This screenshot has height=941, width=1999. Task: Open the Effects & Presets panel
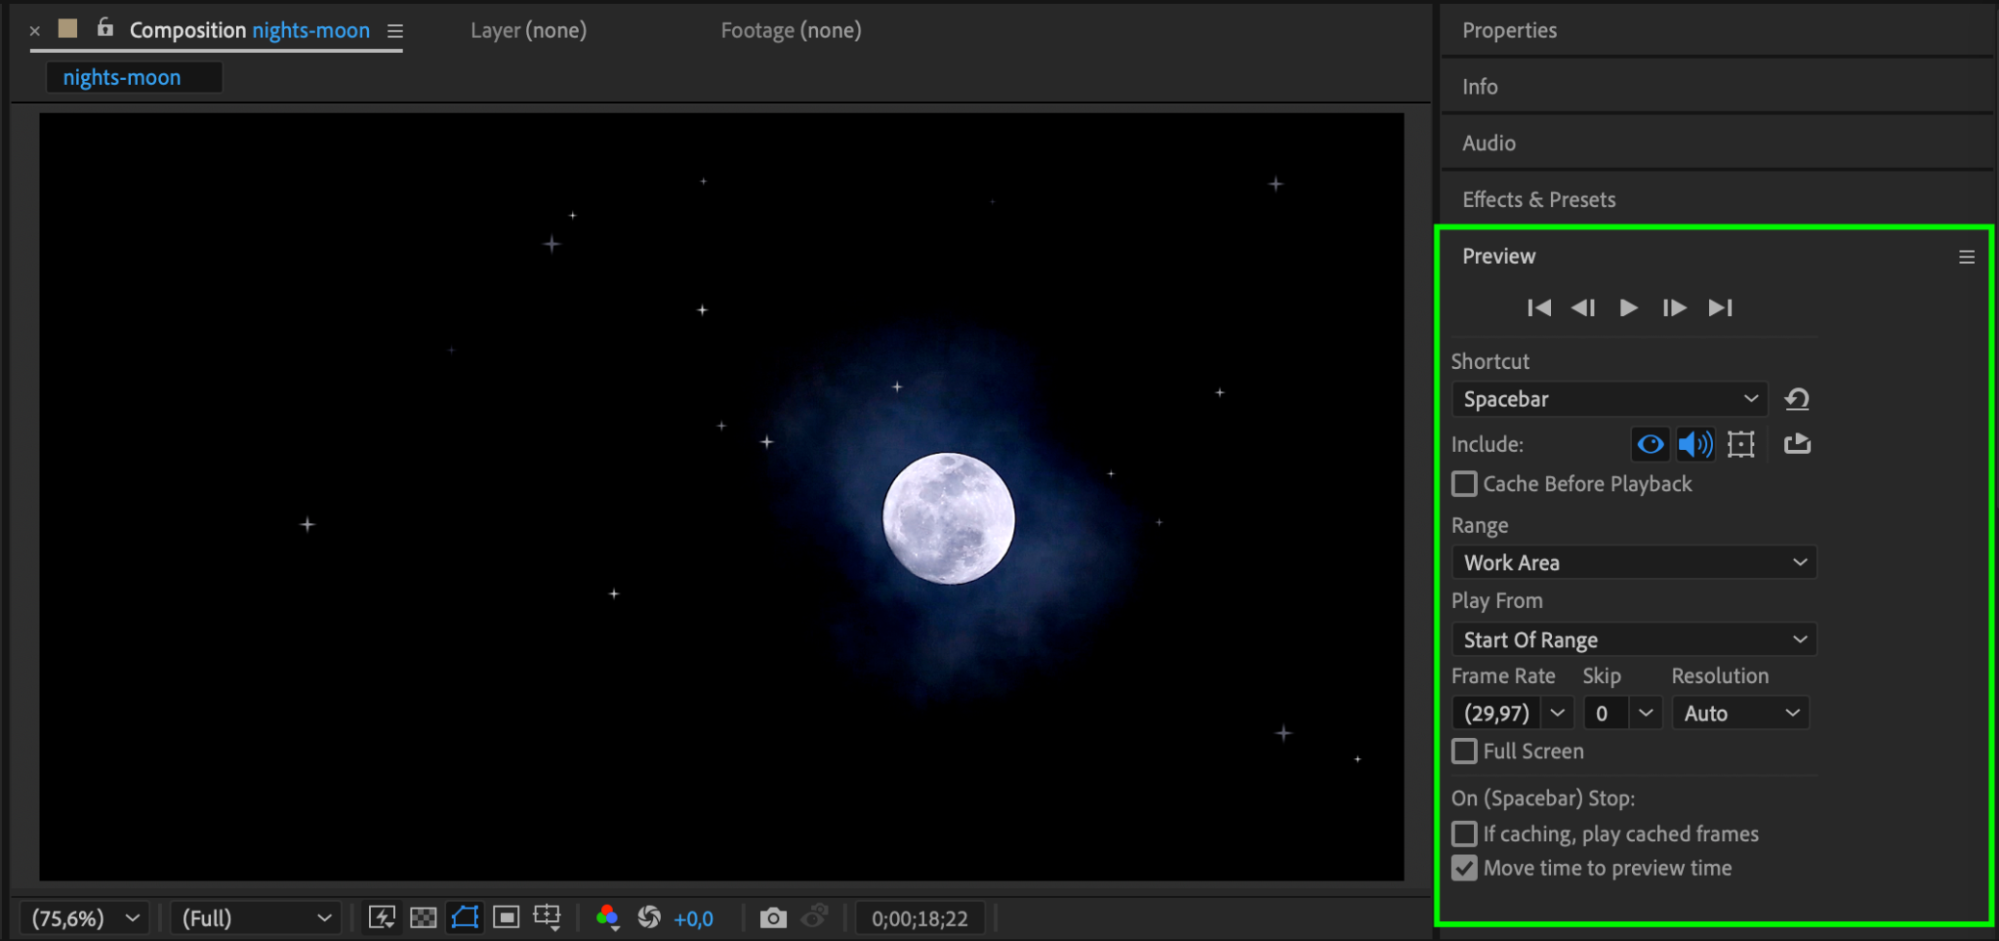pos(1538,199)
